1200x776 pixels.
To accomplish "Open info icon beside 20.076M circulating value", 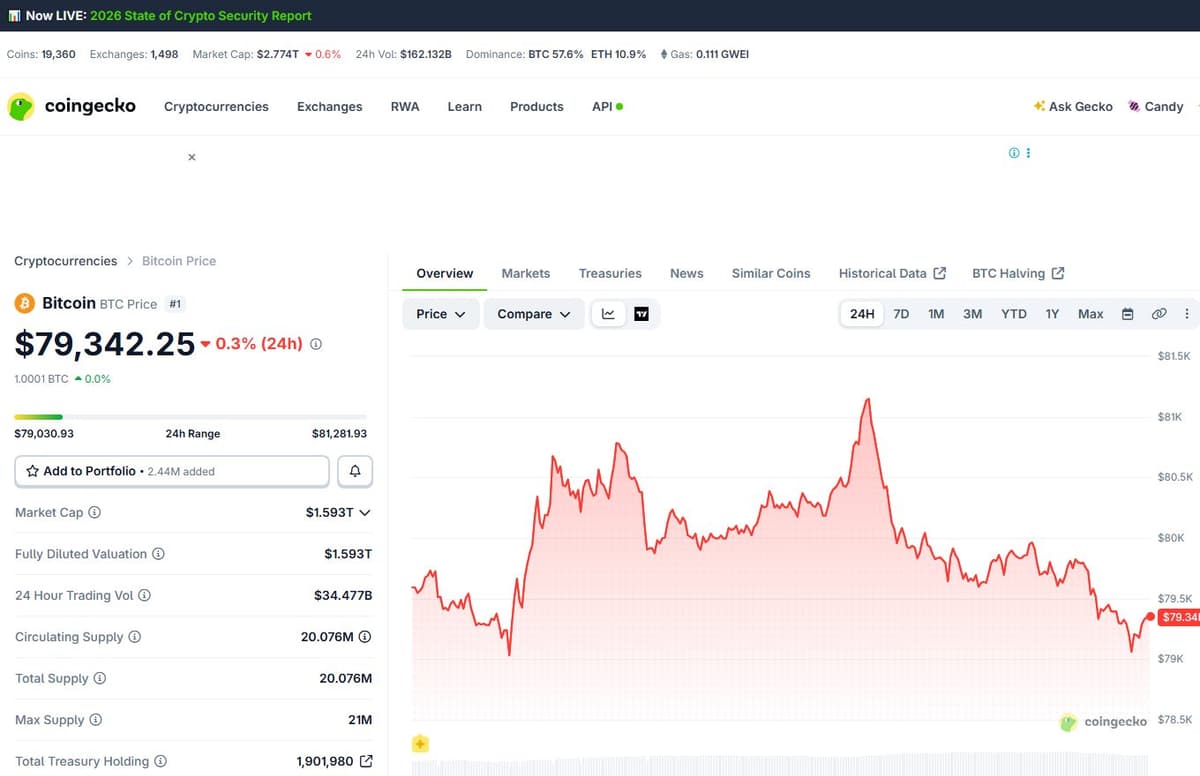I will 365,637.
